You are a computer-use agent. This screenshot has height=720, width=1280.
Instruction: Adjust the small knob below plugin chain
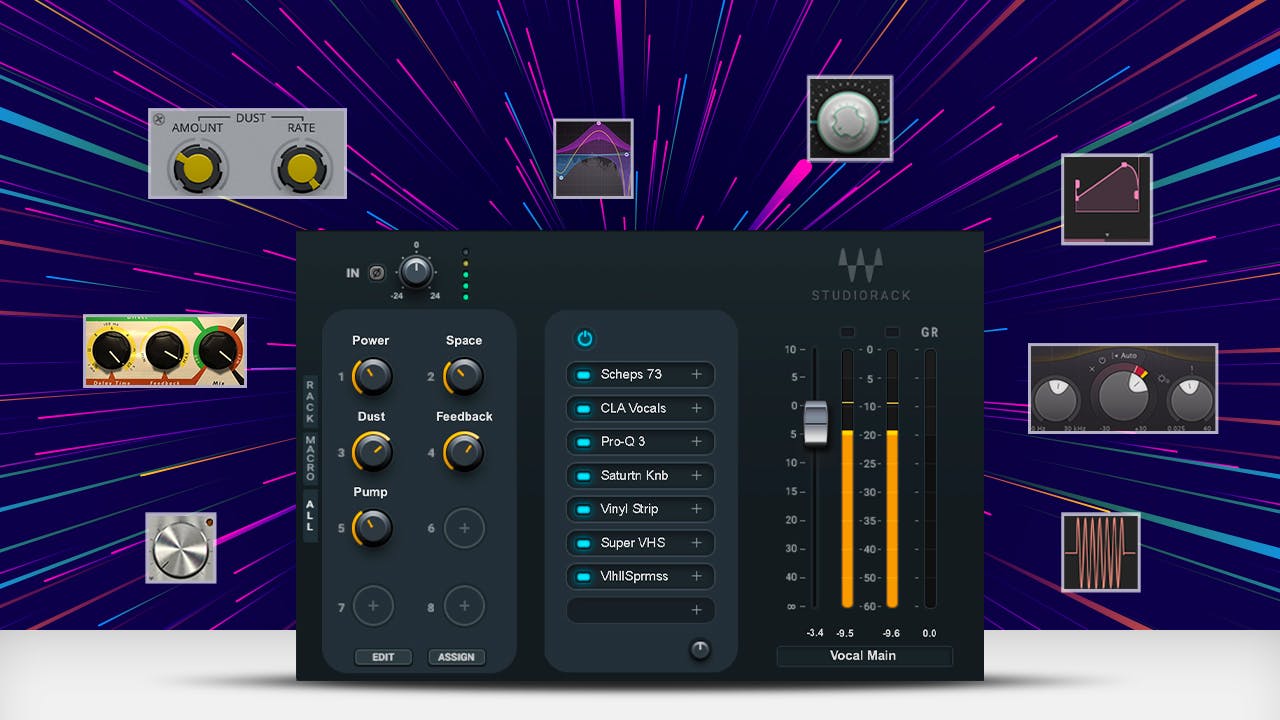(700, 650)
